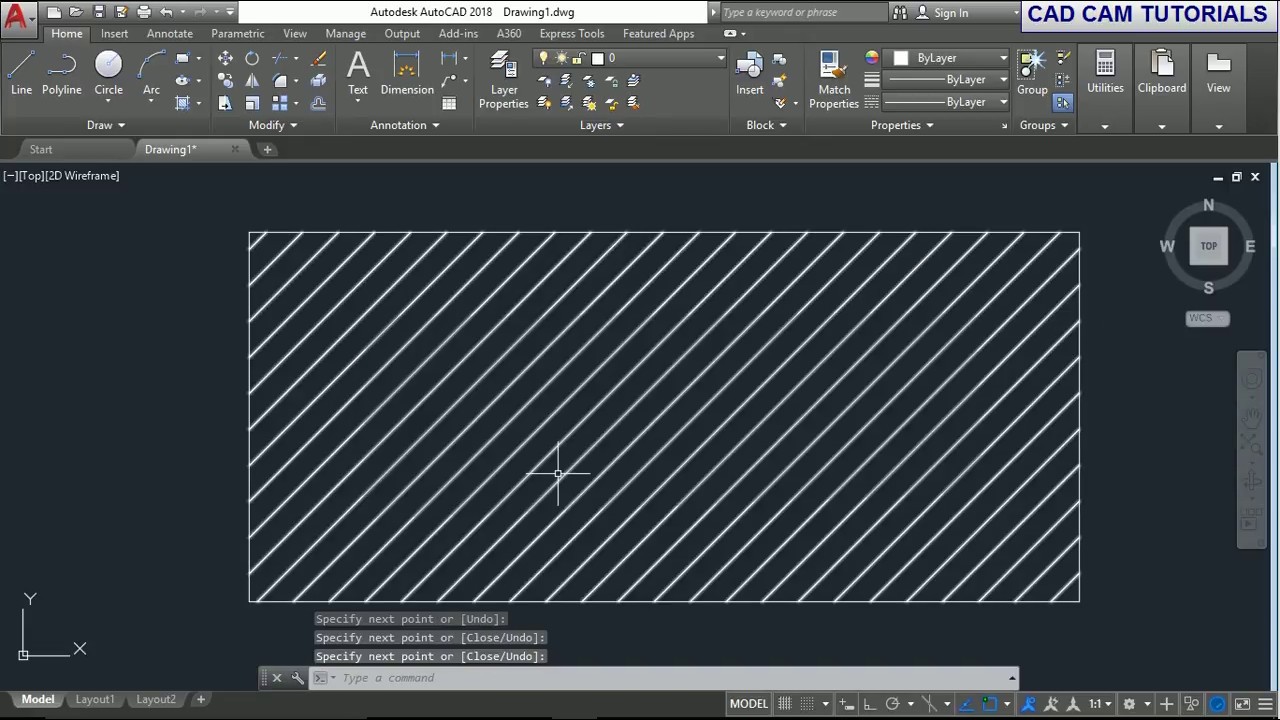
Task: Select the Scale tool
Action: click(x=252, y=103)
